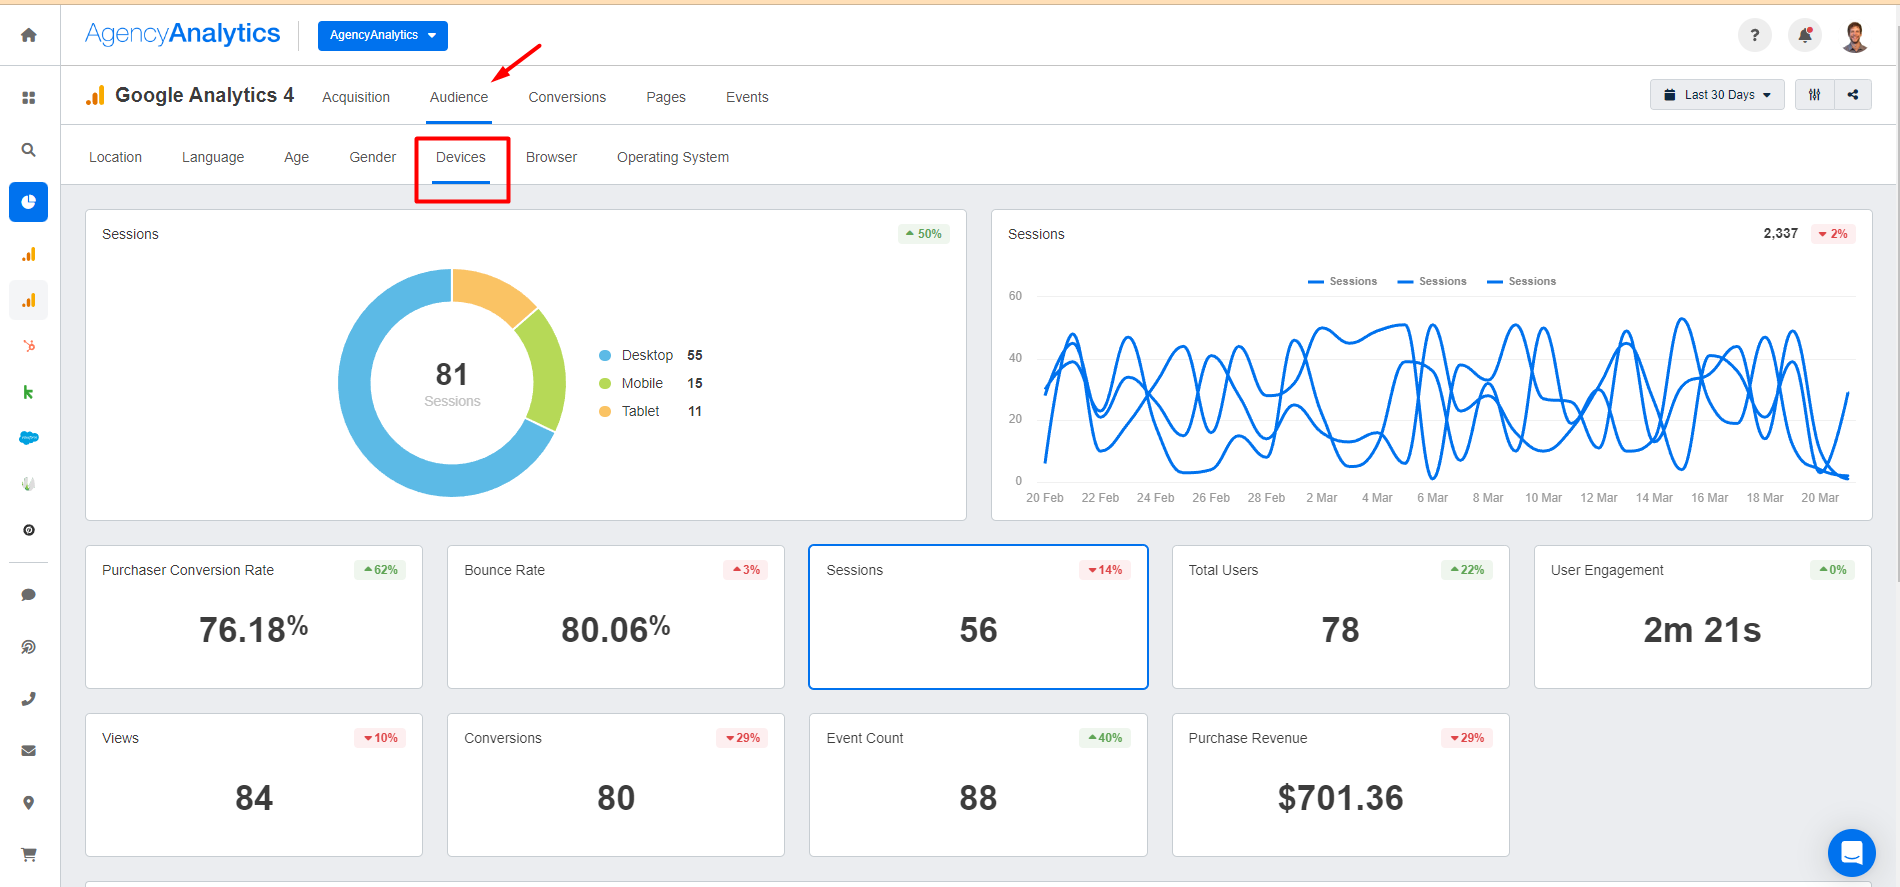Click the sidebar search magnifier icon

point(29,150)
